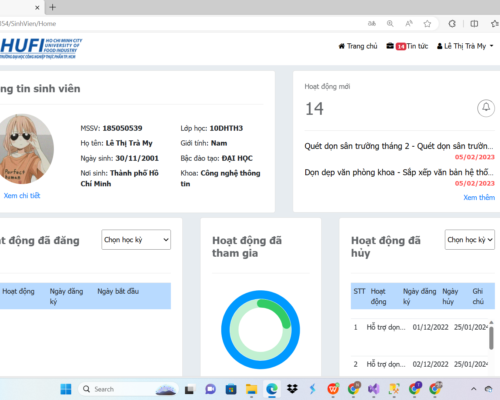This screenshot has height=400, width=500.
Task: Open the read aloud icon
Action: [x=409, y=24]
